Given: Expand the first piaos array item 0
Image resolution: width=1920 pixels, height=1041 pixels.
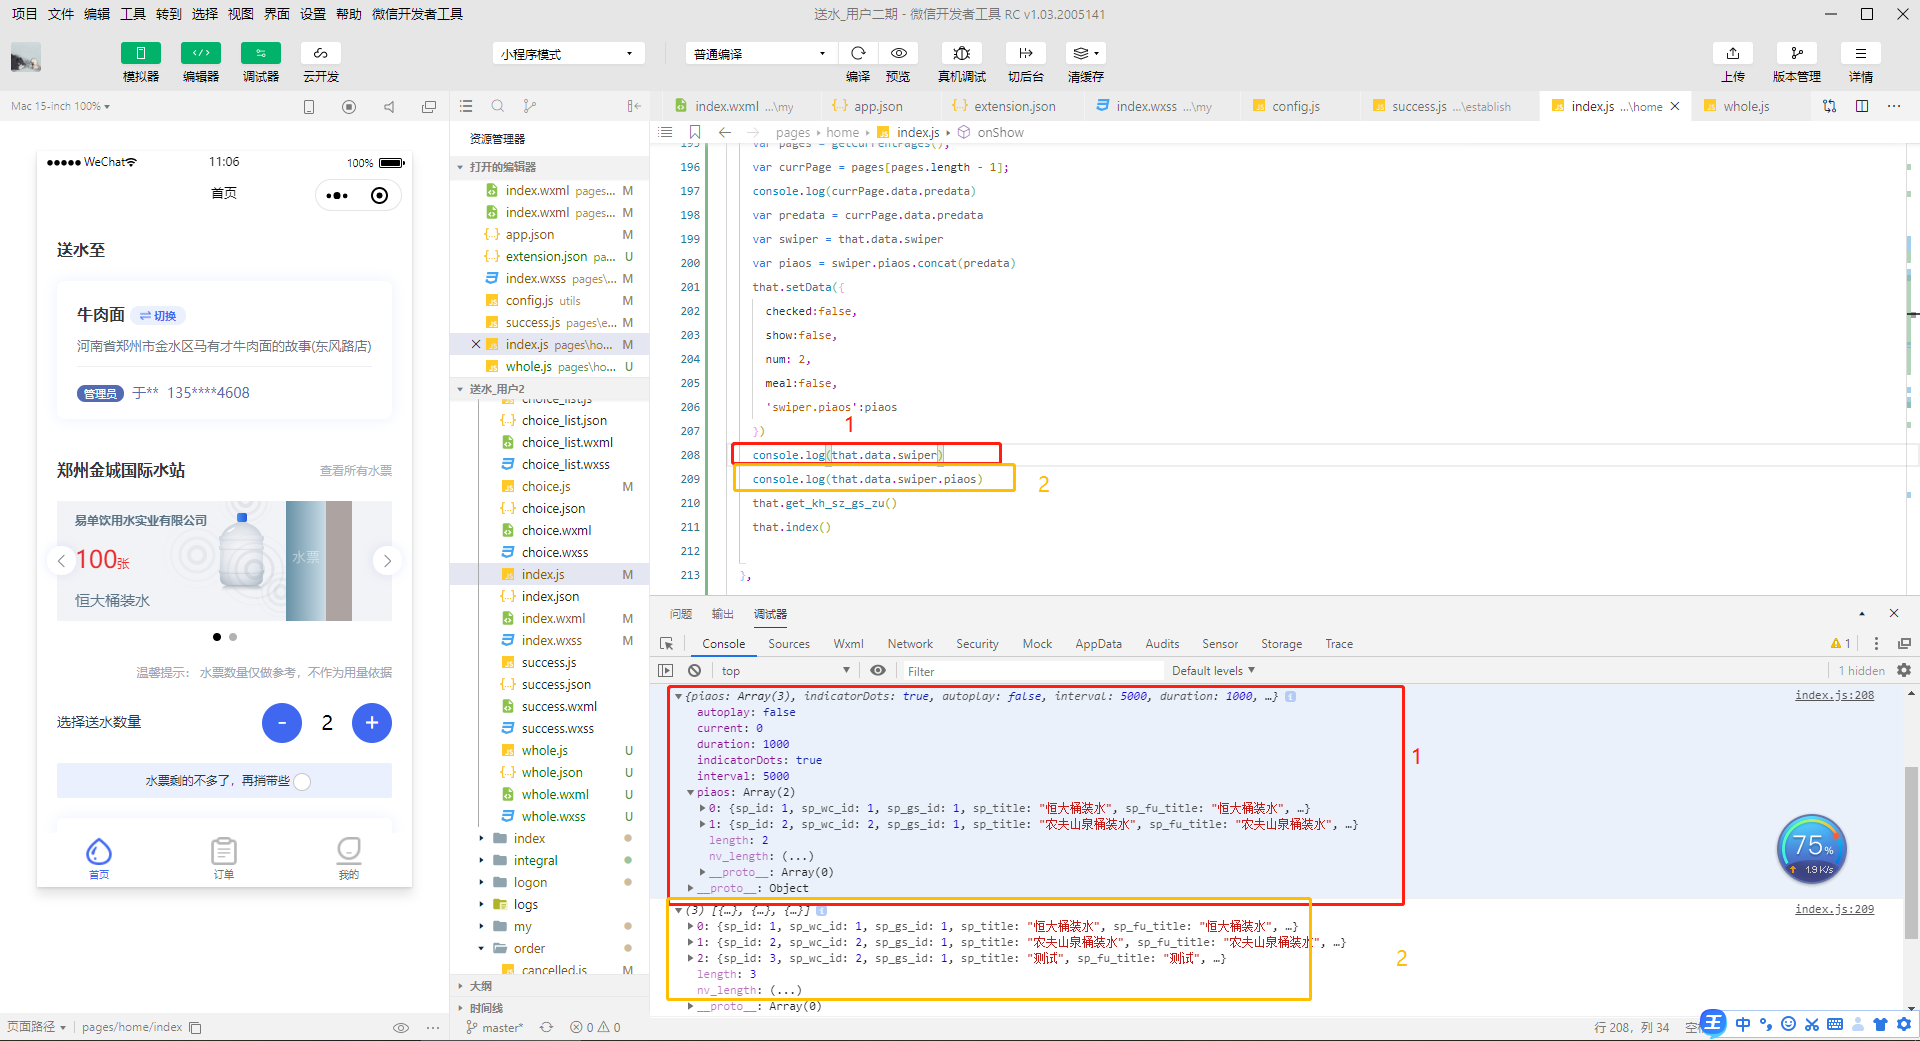Looking at the screenshot, I should 702,809.
